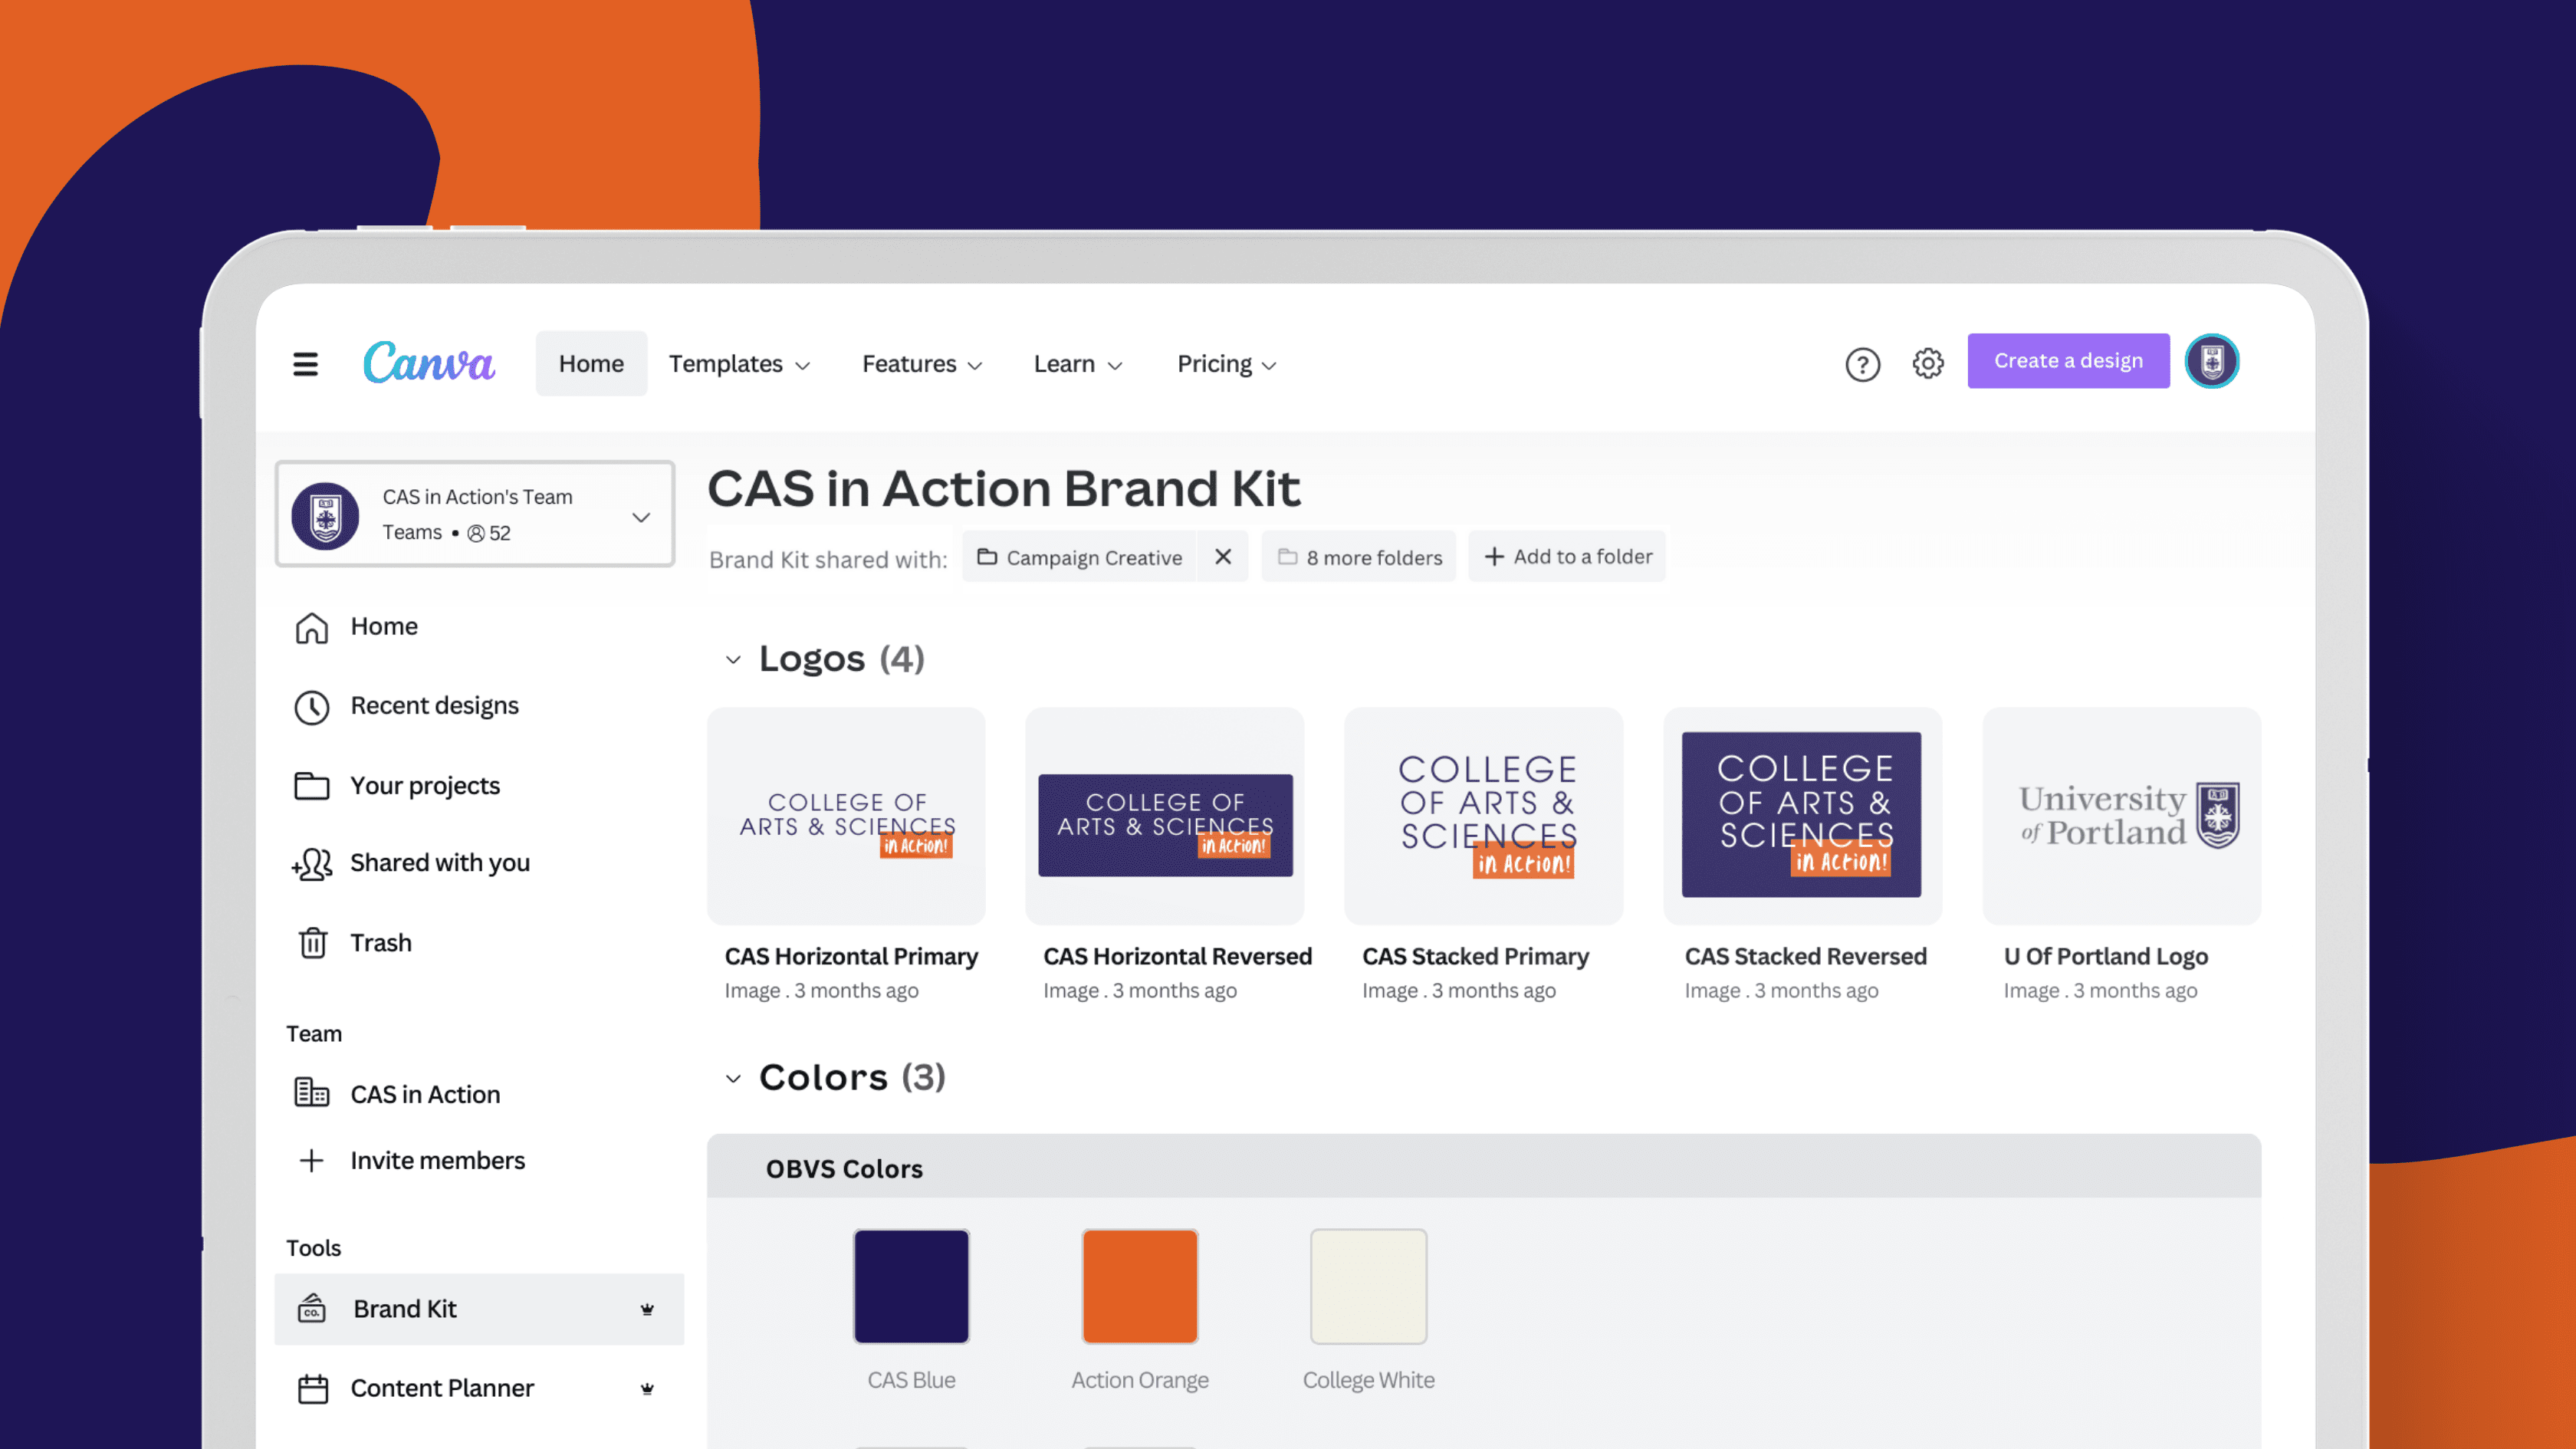Select Shared with you

[x=440, y=863]
